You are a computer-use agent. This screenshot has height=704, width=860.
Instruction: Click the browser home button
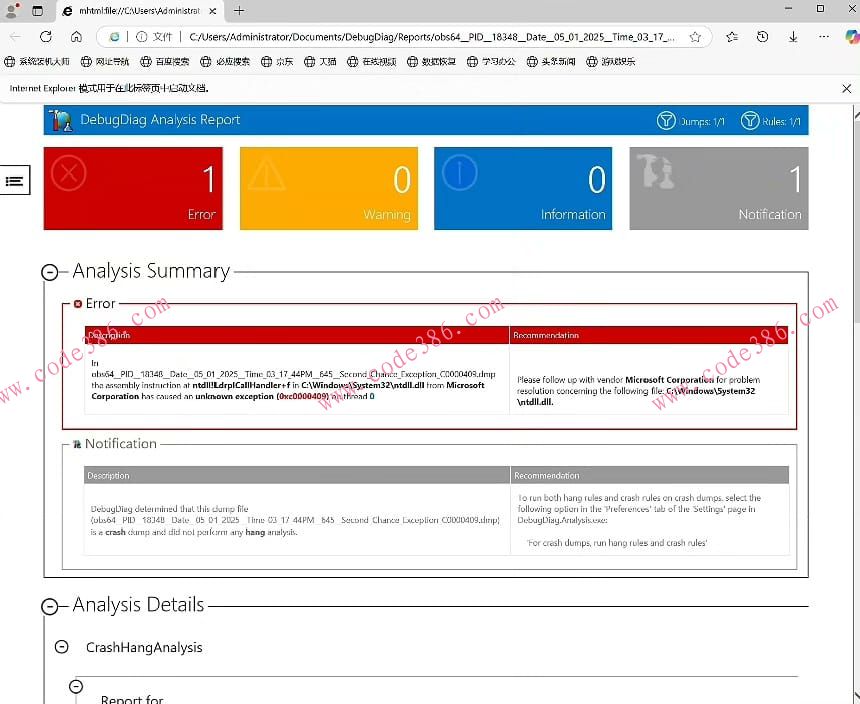(76, 37)
